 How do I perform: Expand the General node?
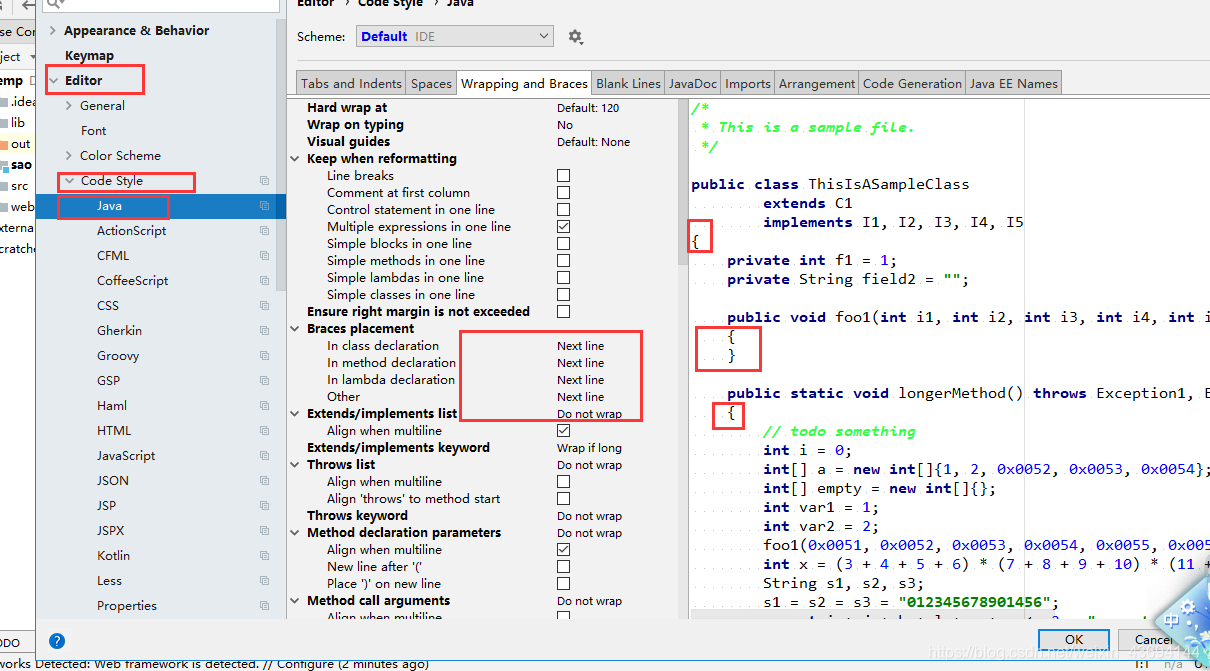tap(69, 106)
